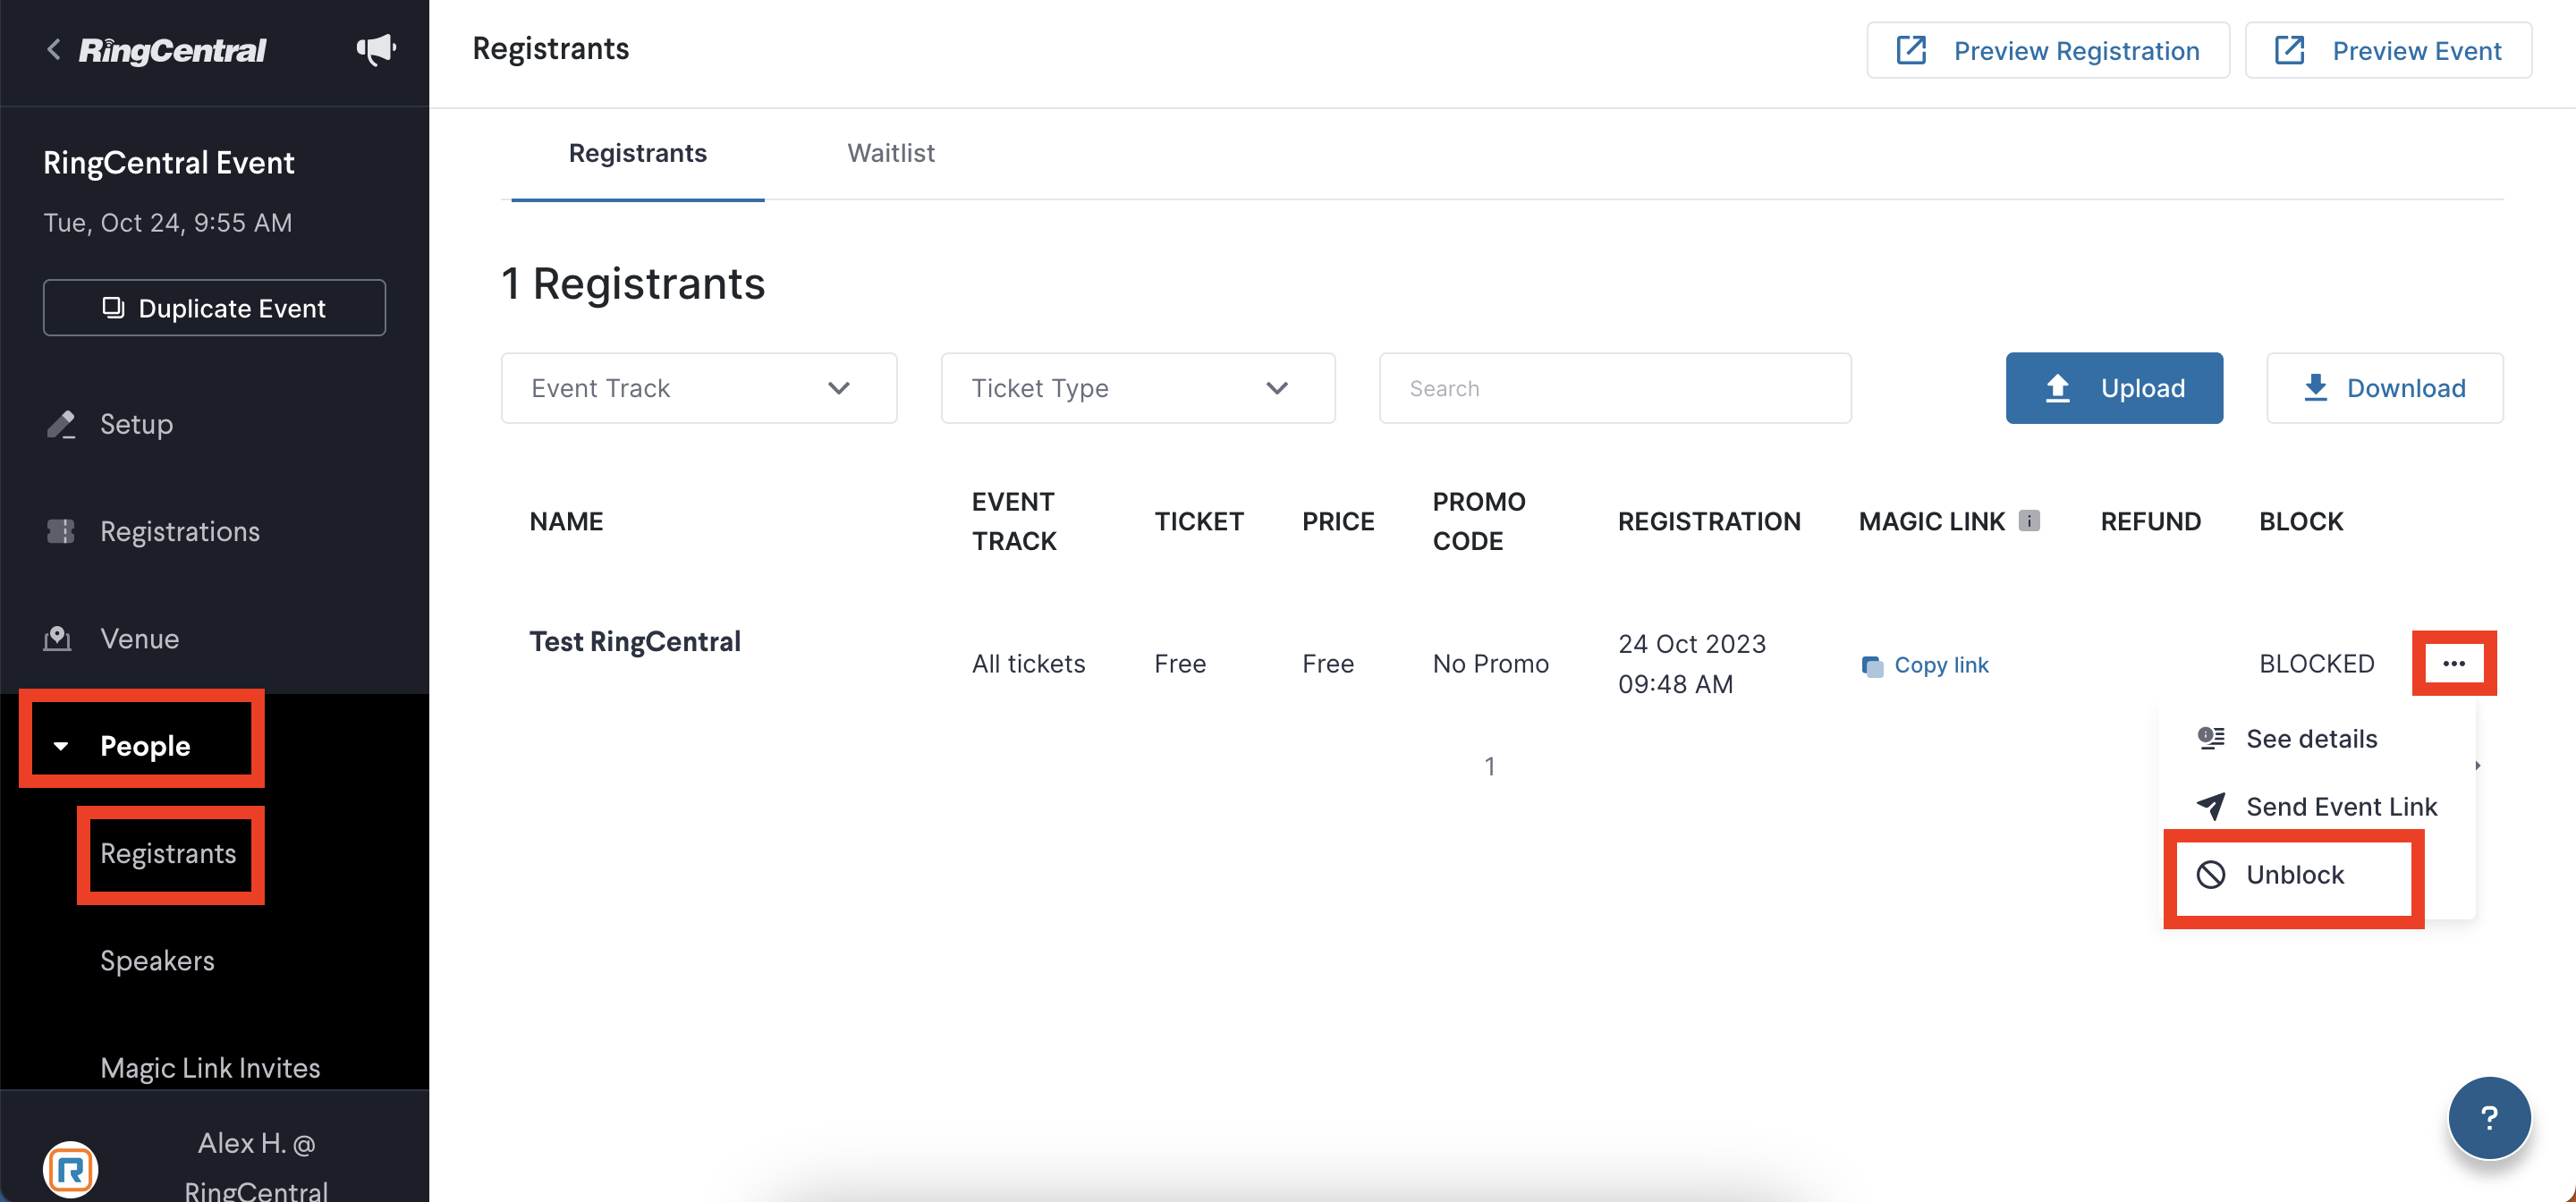The width and height of the screenshot is (2576, 1202).
Task: Click the RingCentral logo
Action: [173, 50]
